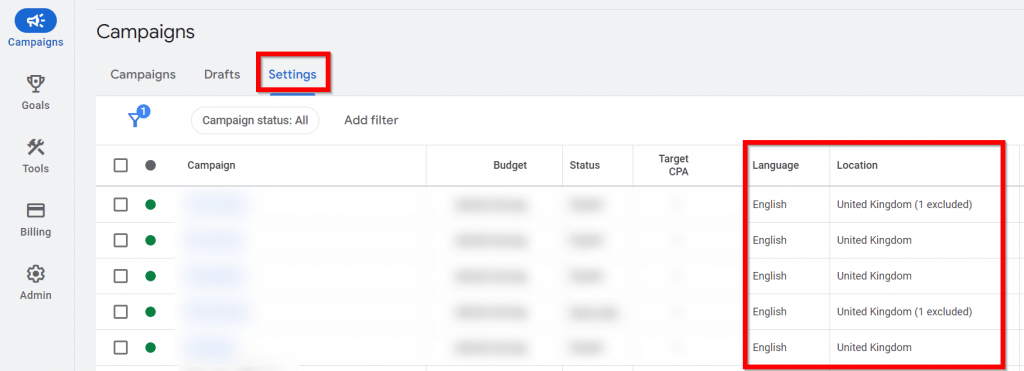Sort by the Budget column header

510,165
